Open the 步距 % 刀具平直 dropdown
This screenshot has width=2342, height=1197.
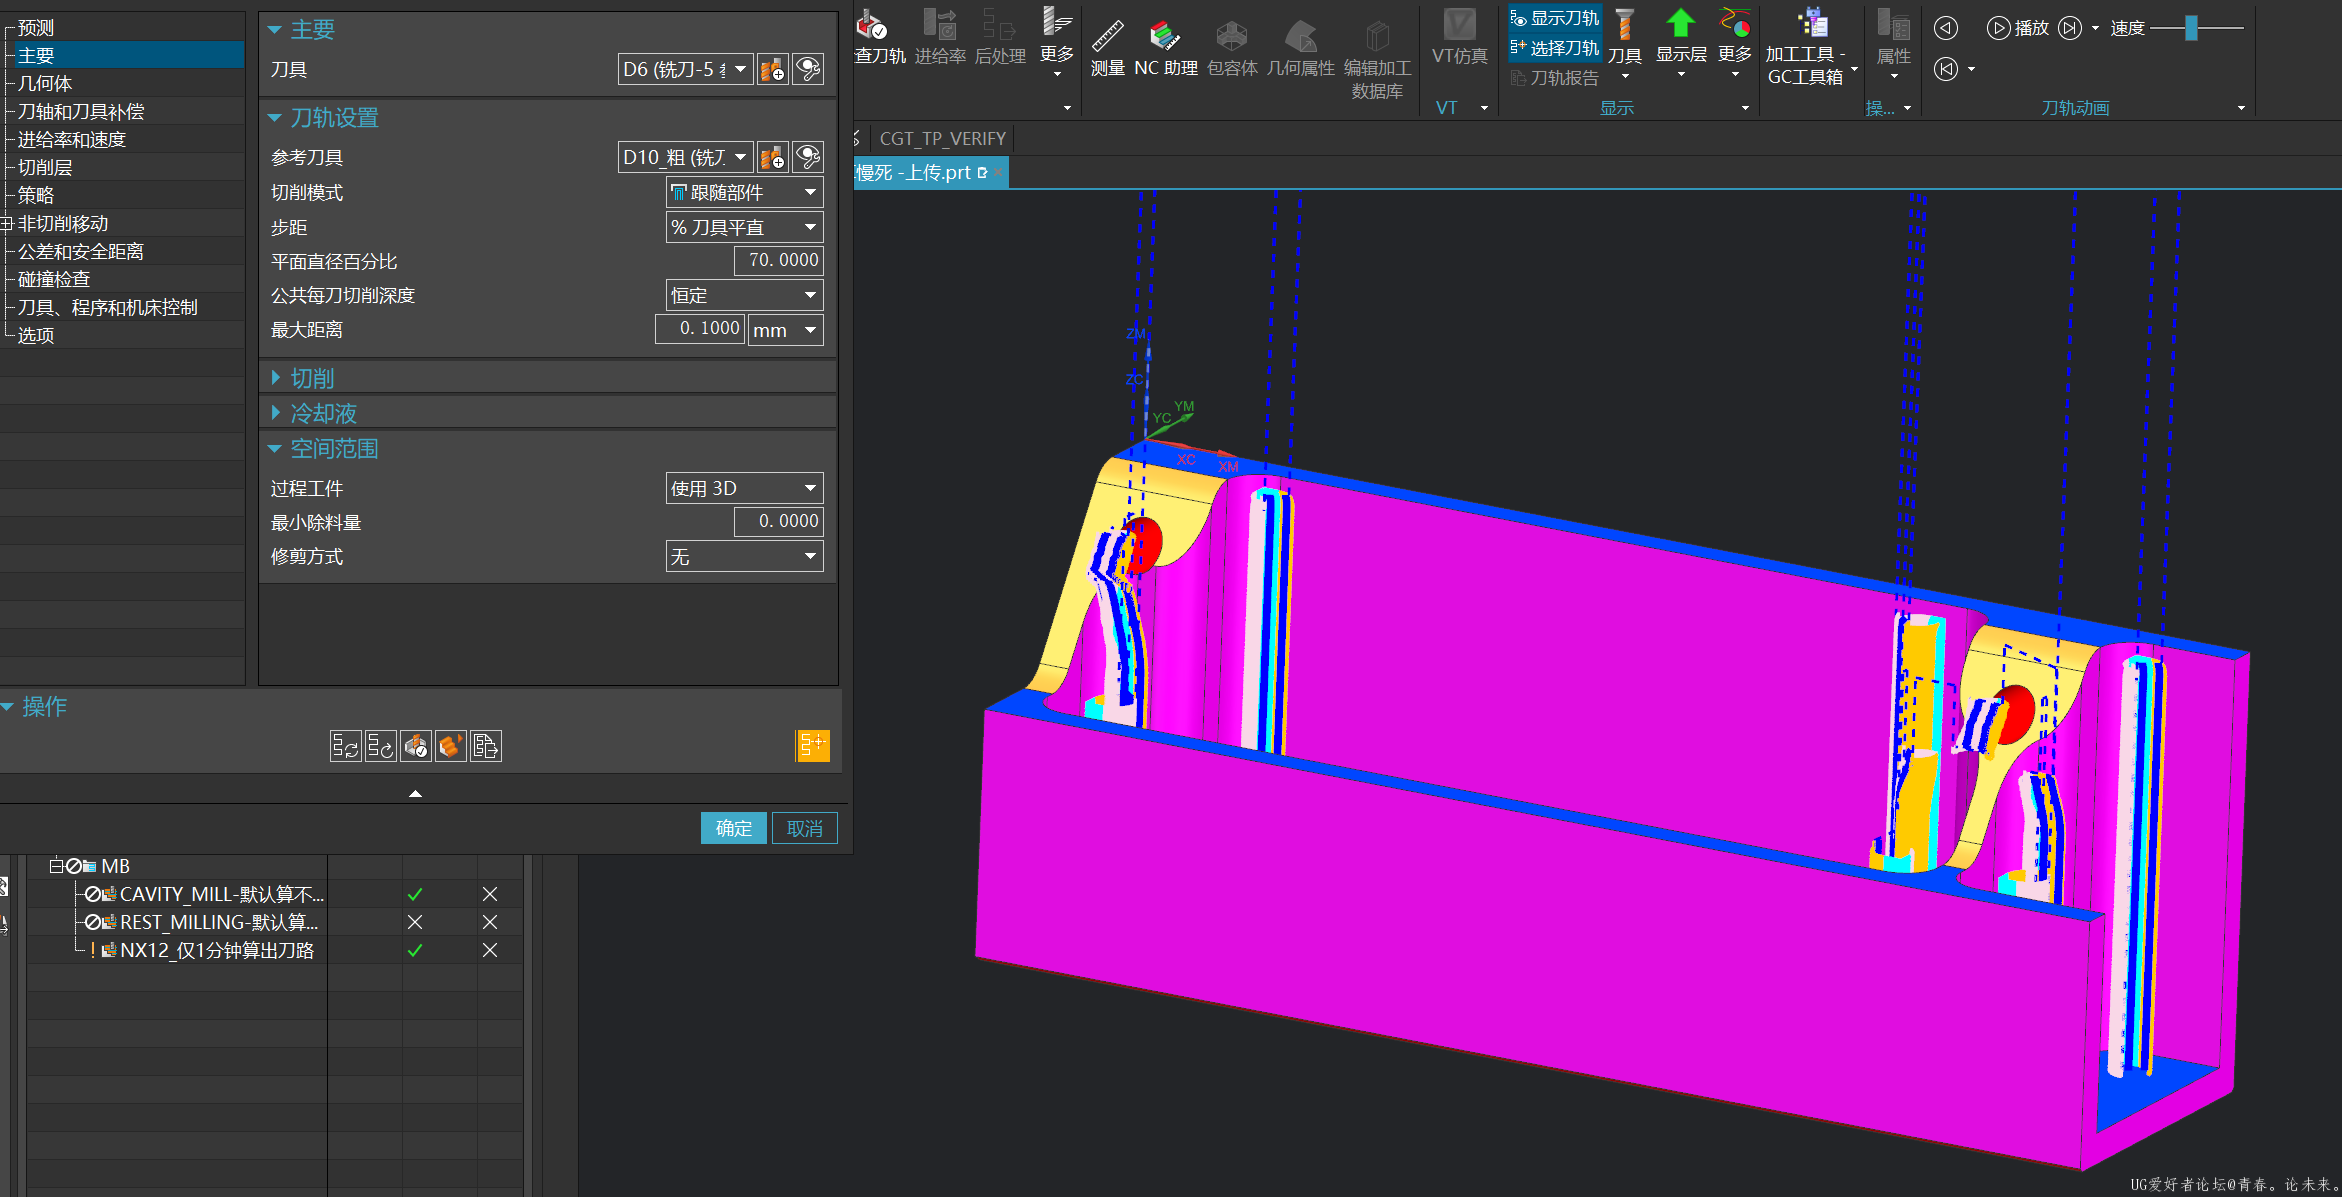pos(745,227)
